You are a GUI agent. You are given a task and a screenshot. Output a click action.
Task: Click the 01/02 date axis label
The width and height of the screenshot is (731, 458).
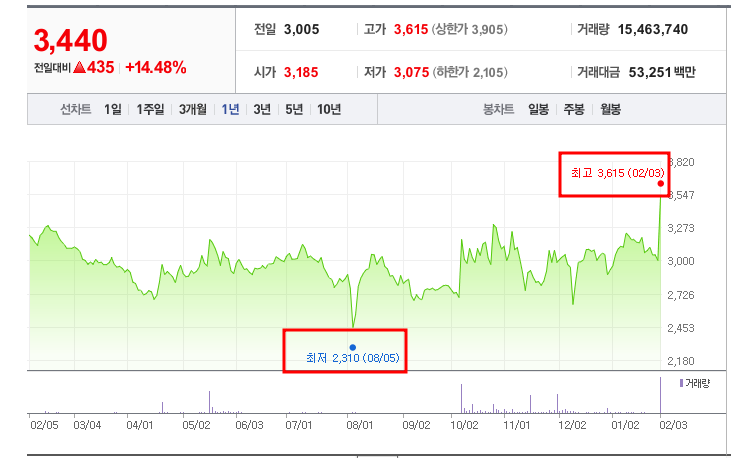[x=626, y=425]
